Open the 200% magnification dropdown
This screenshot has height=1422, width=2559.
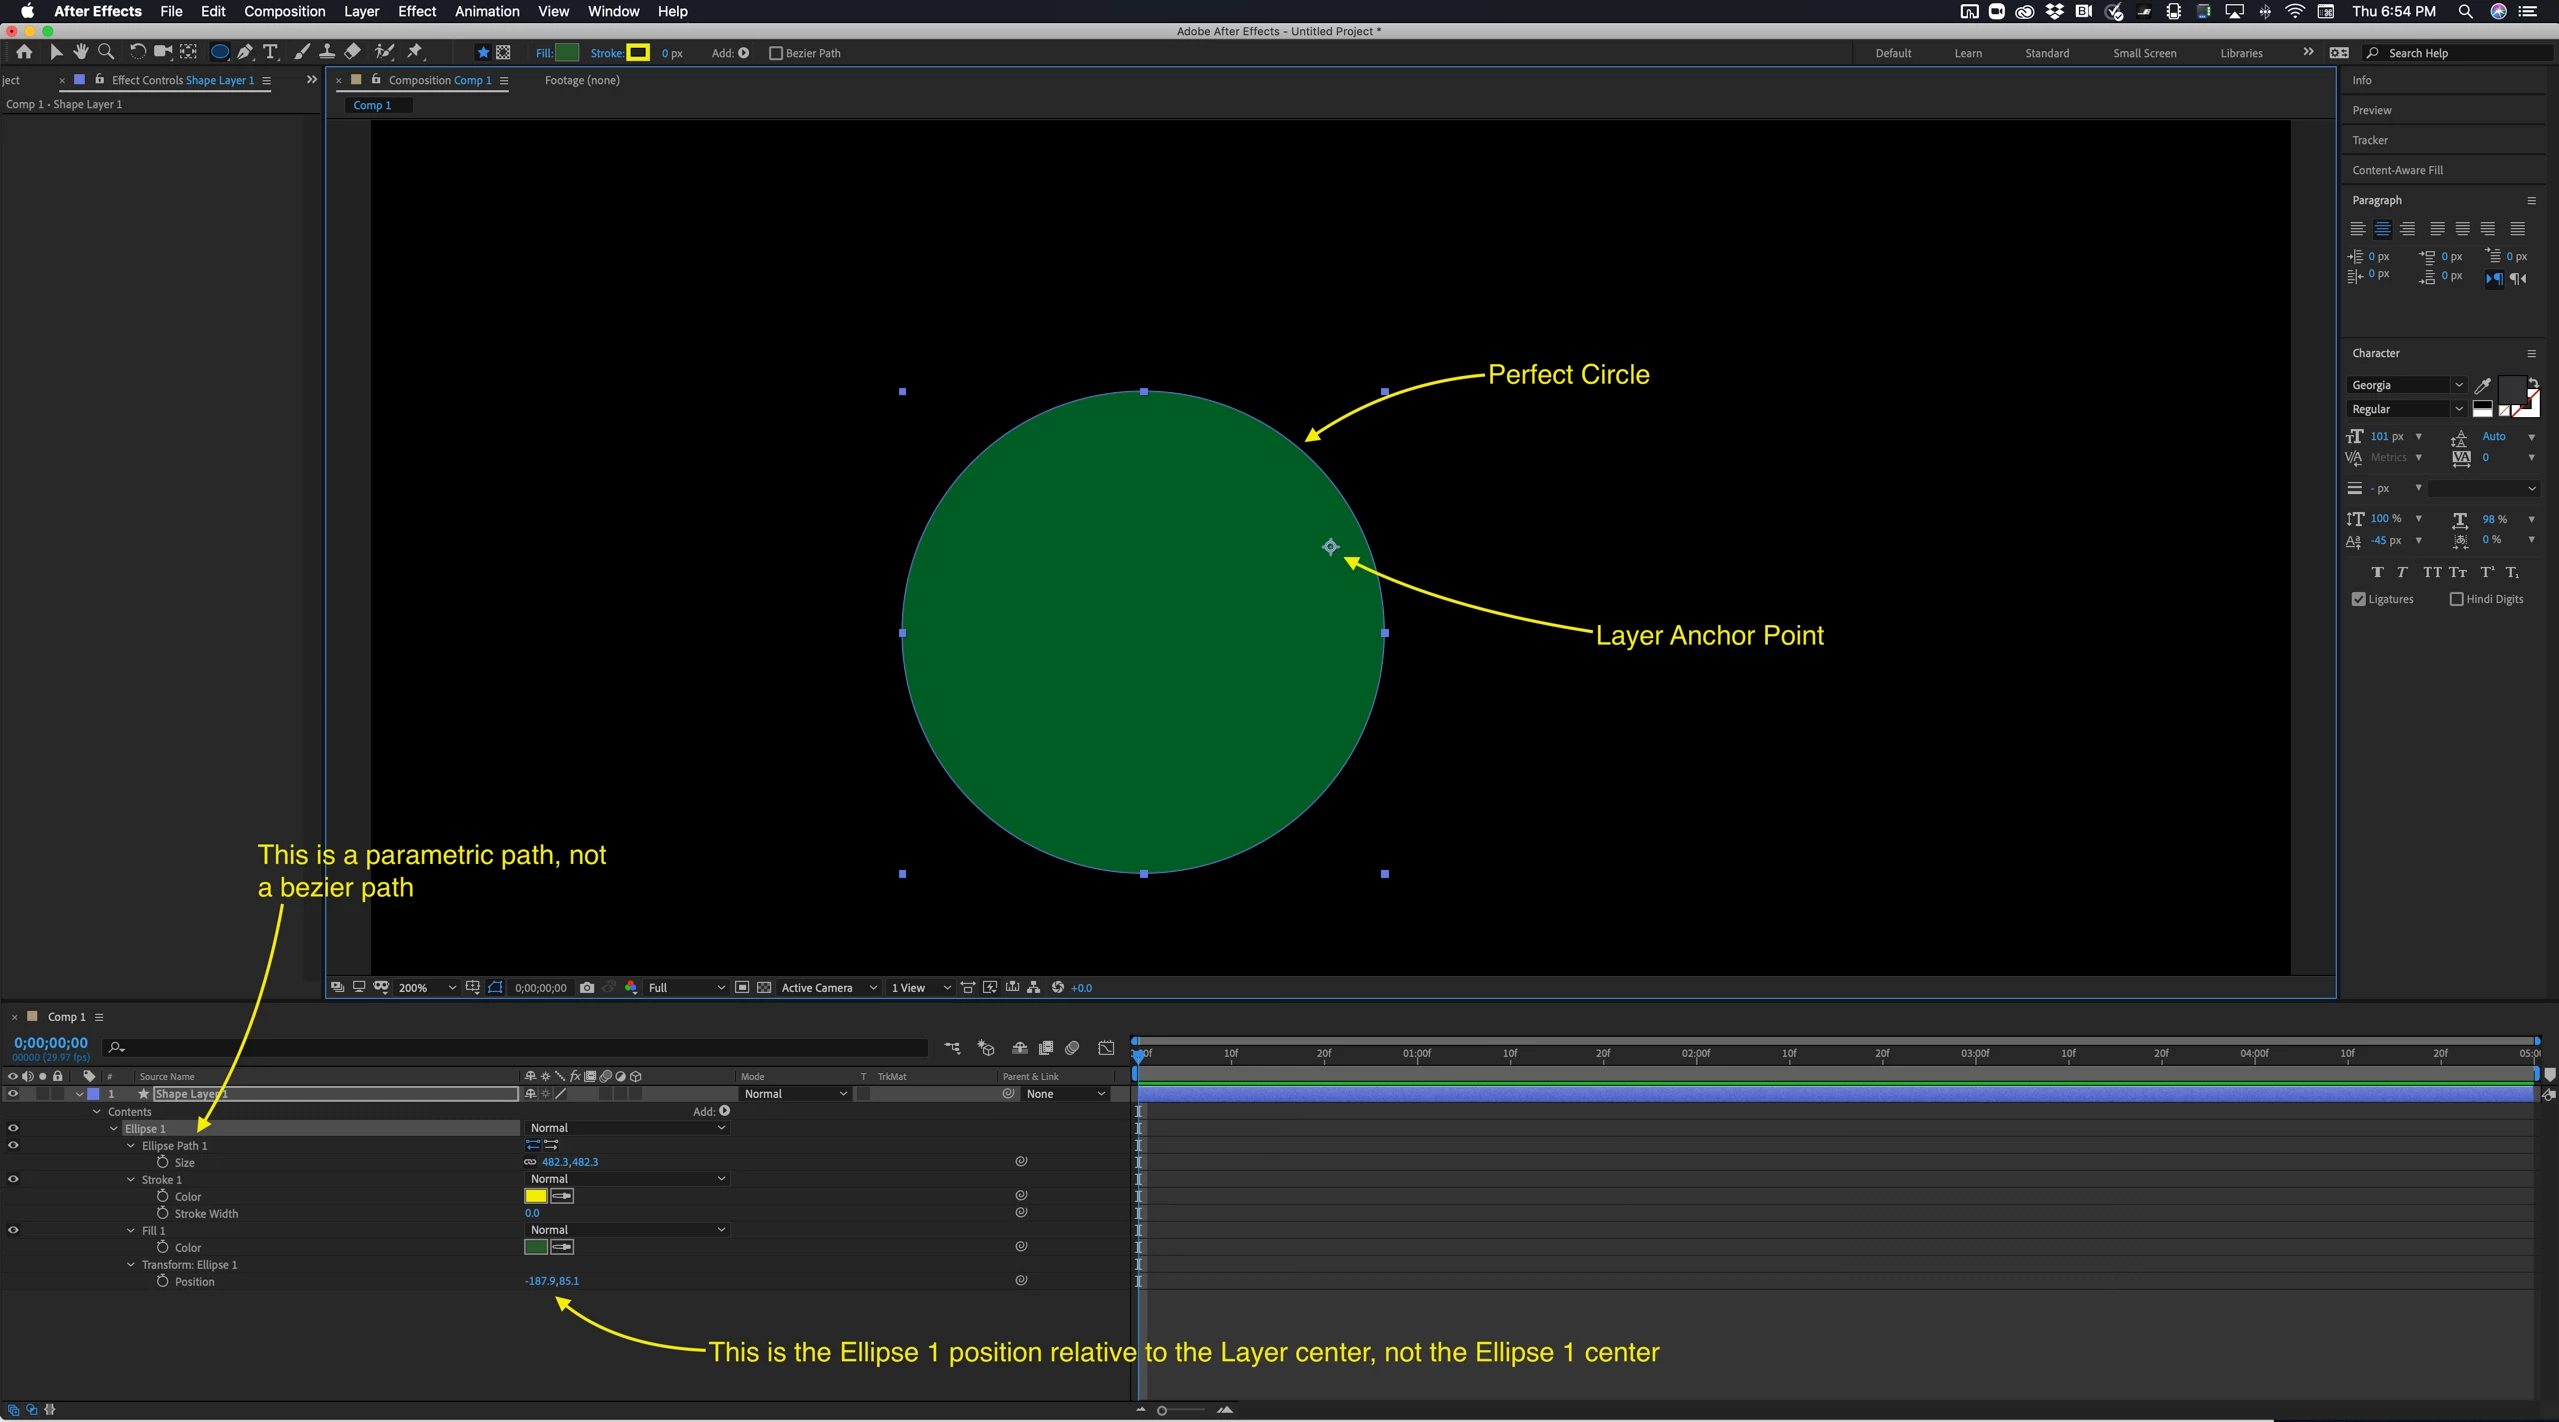coord(426,987)
